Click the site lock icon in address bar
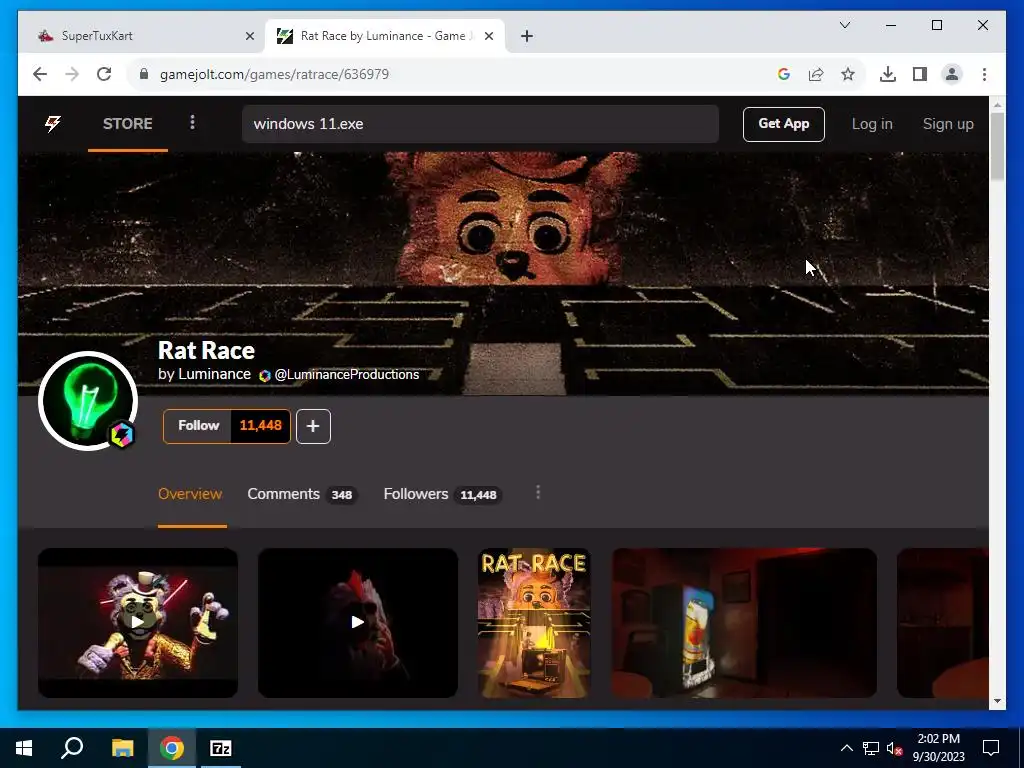Viewport: 1024px width, 768px height. coord(144,74)
